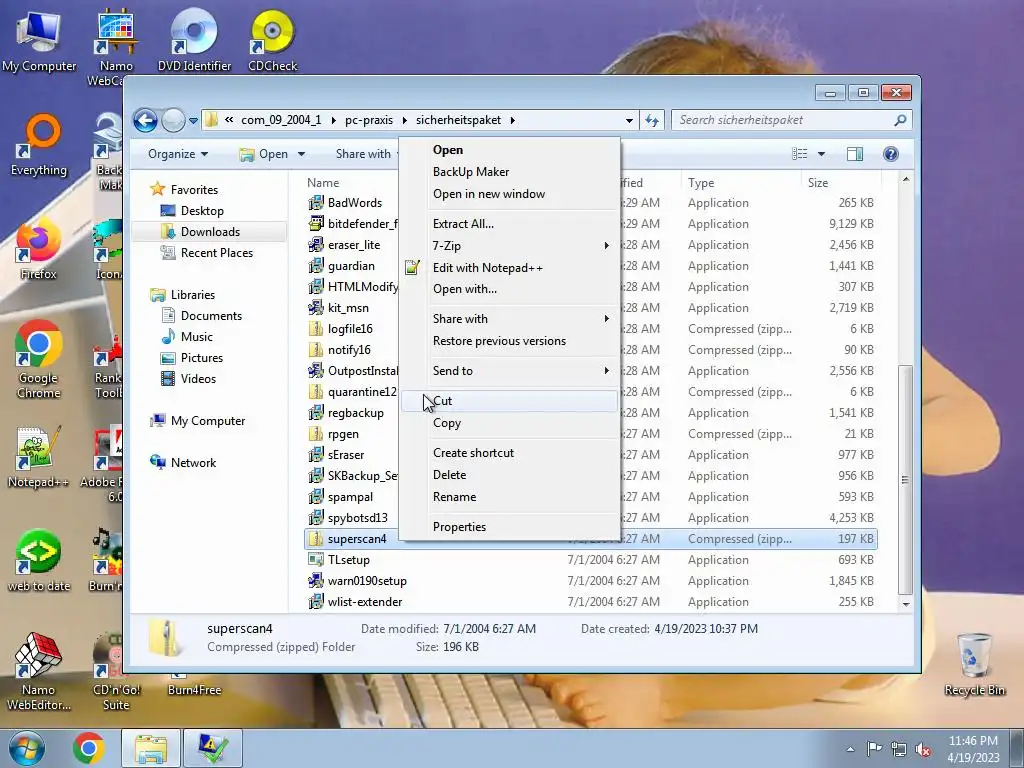Image resolution: width=1024 pixels, height=768 pixels.
Task: Select the wlist-extender file row
Action: [x=591, y=601]
